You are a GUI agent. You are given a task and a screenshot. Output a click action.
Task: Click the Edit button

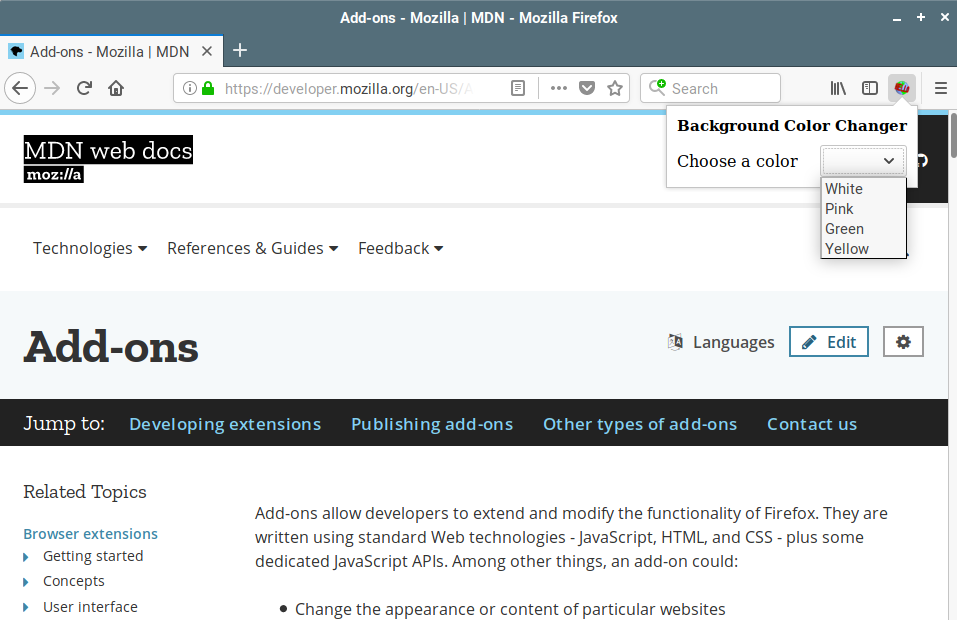click(x=829, y=342)
